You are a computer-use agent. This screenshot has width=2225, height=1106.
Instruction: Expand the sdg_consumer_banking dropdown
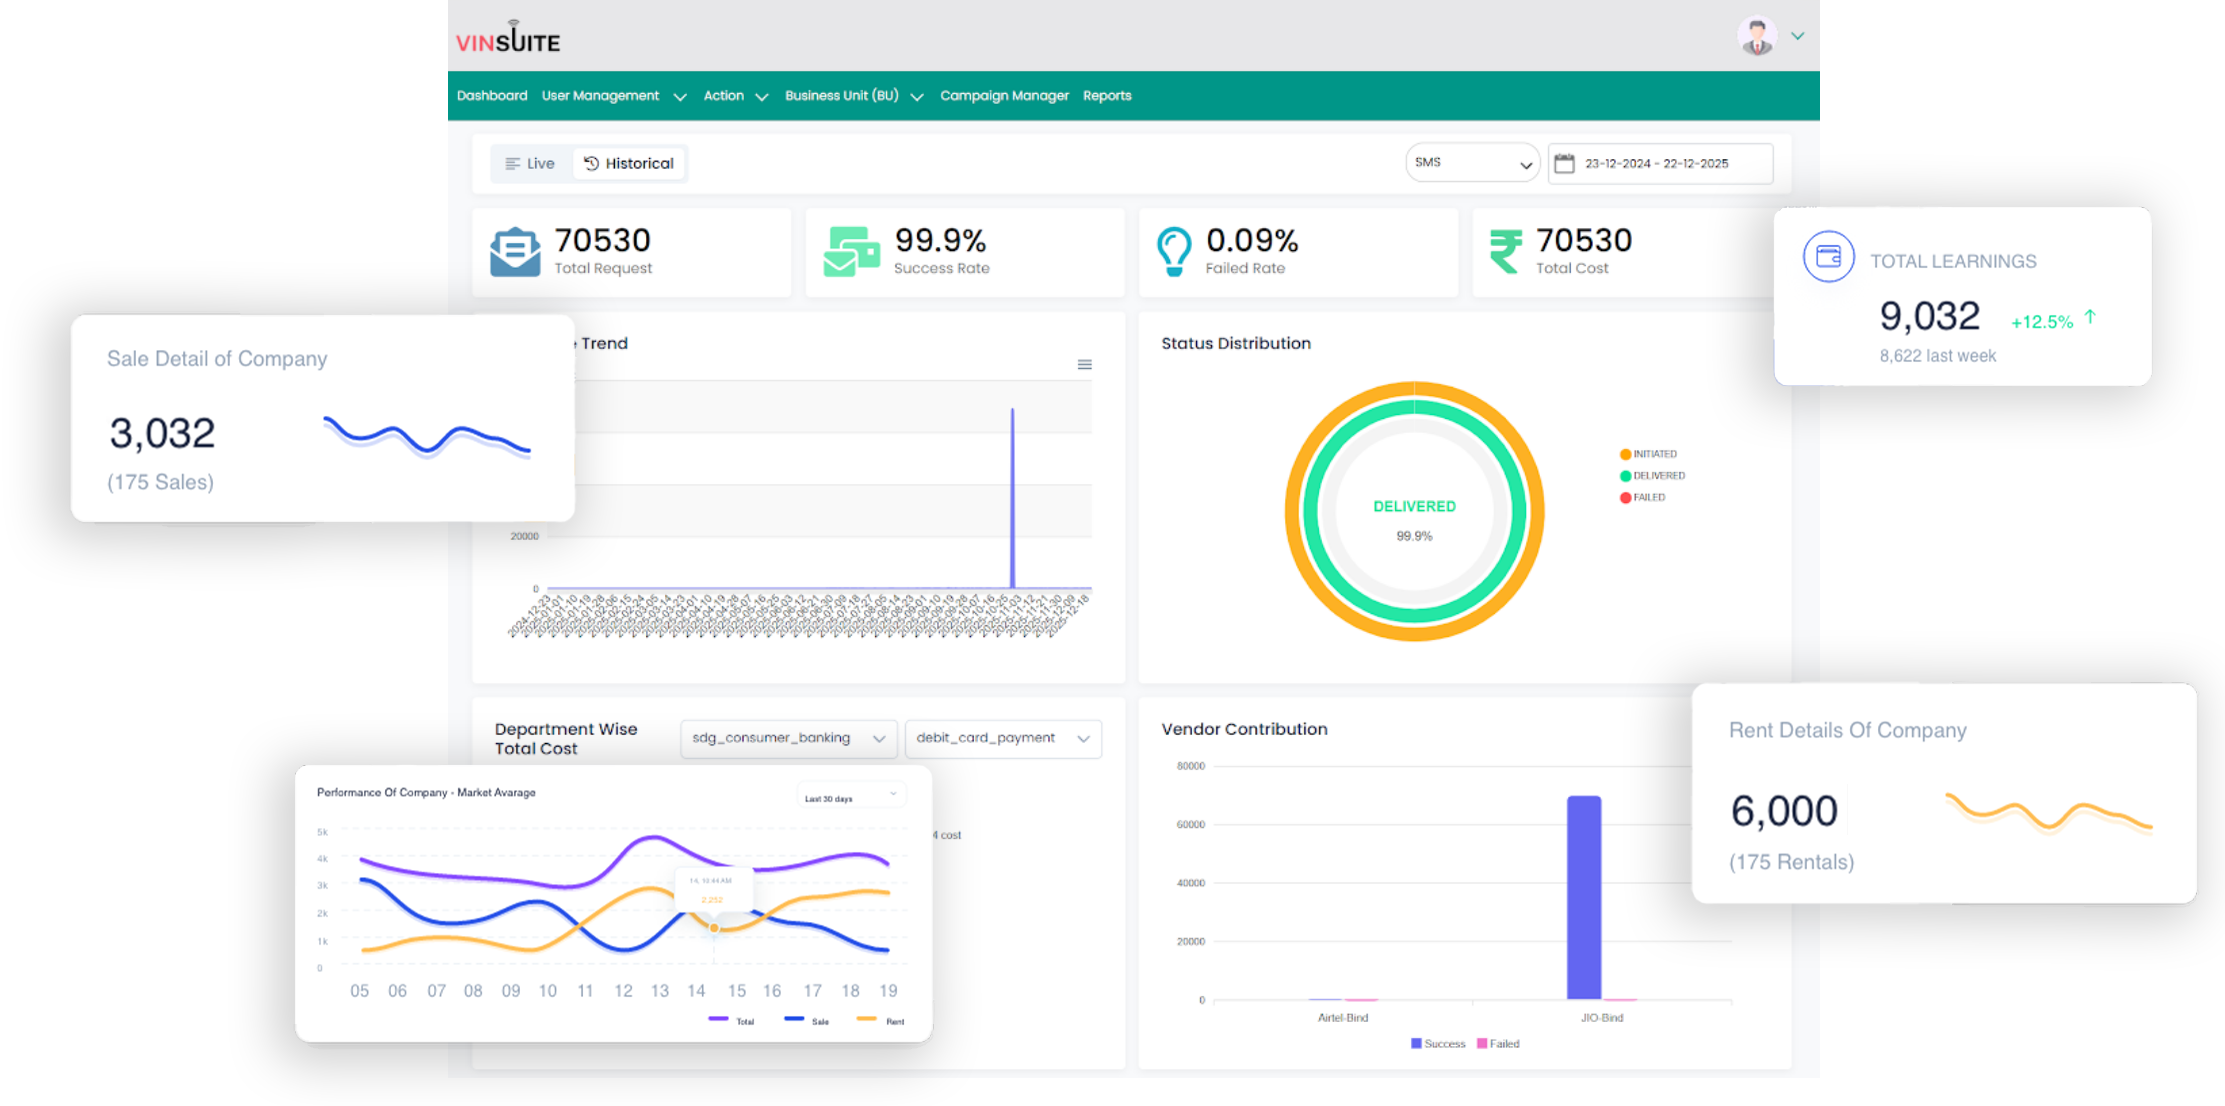pos(788,739)
